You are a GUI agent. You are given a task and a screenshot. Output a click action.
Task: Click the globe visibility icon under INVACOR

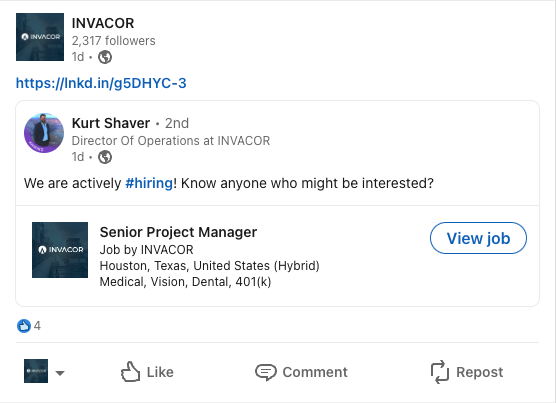click(105, 57)
